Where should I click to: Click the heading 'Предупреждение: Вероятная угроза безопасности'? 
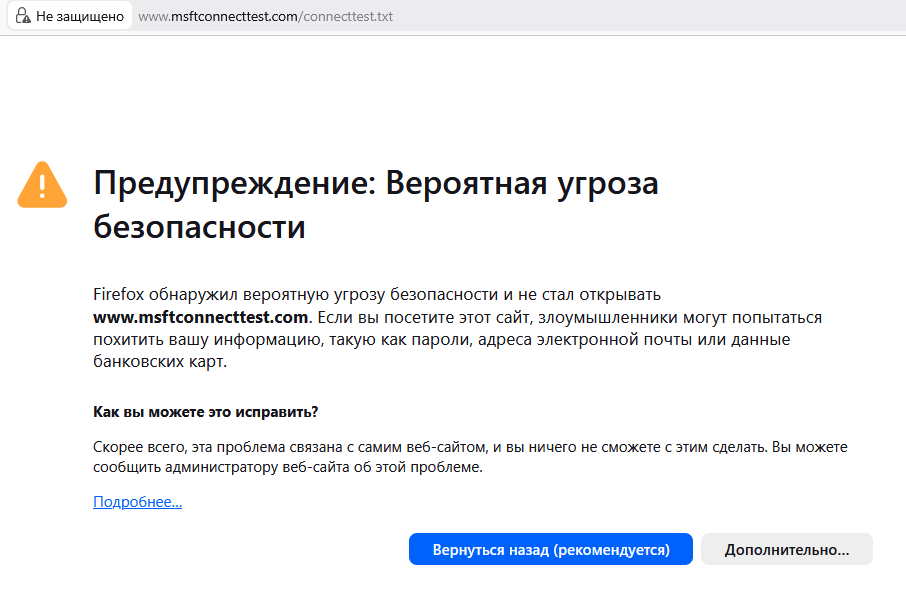[x=376, y=205]
